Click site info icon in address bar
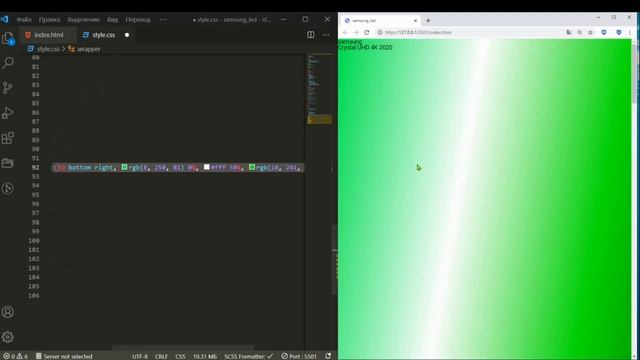 tap(380, 32)
